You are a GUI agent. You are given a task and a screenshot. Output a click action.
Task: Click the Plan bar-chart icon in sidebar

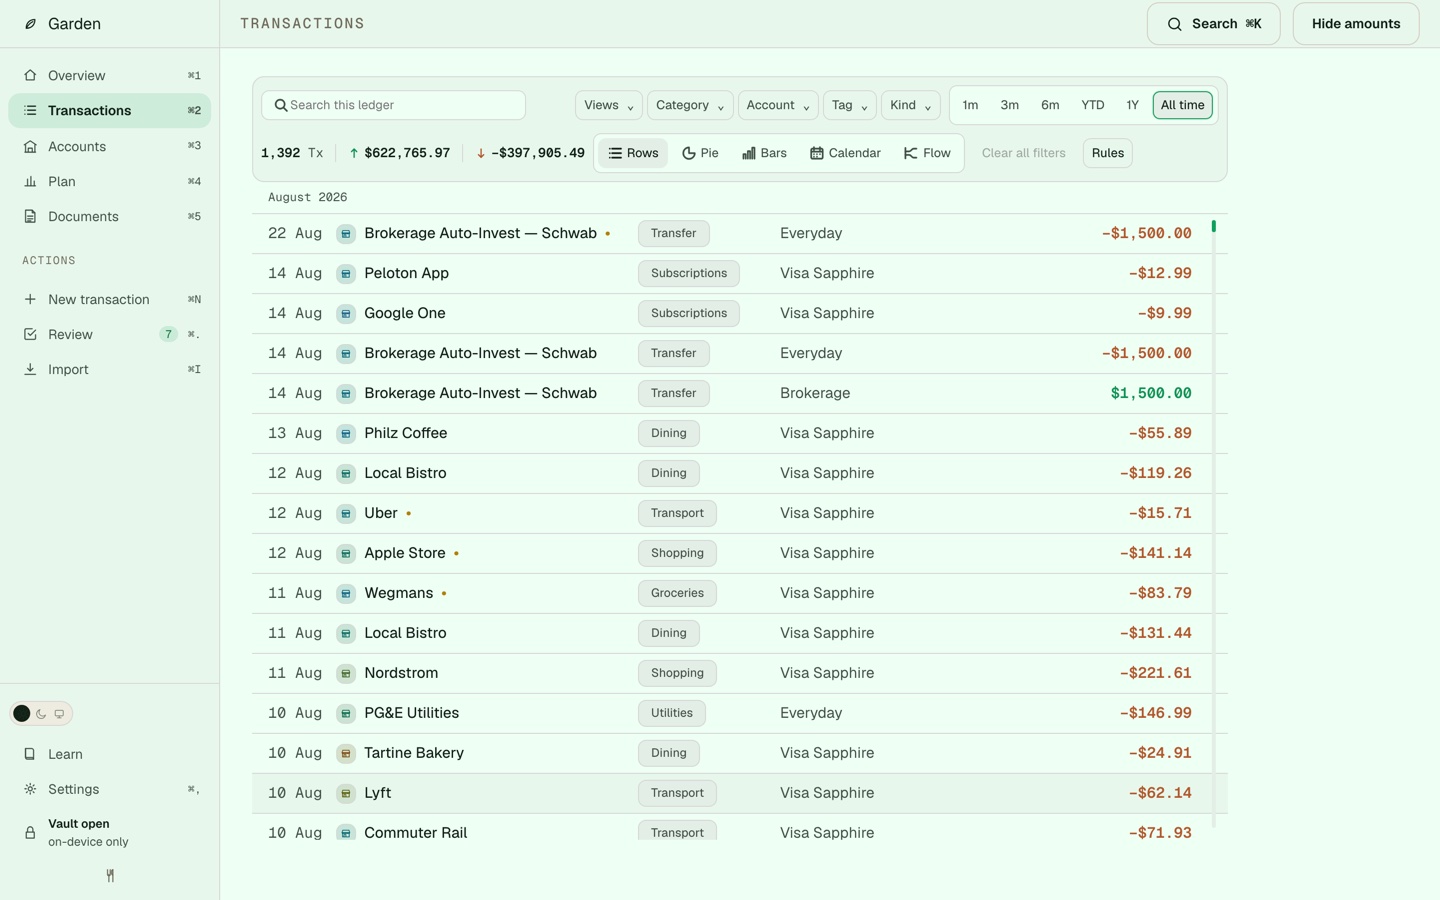click(x=30, y=181)
